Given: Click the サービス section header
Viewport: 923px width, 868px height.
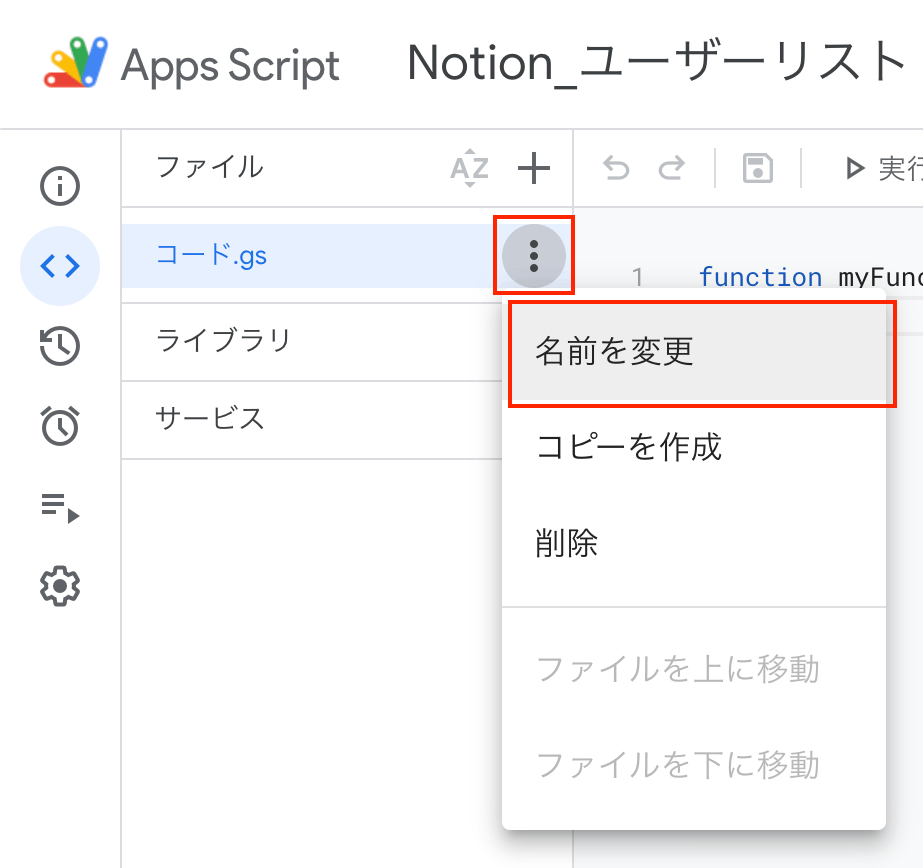Looking at the screenshot, I should [210, 419].
